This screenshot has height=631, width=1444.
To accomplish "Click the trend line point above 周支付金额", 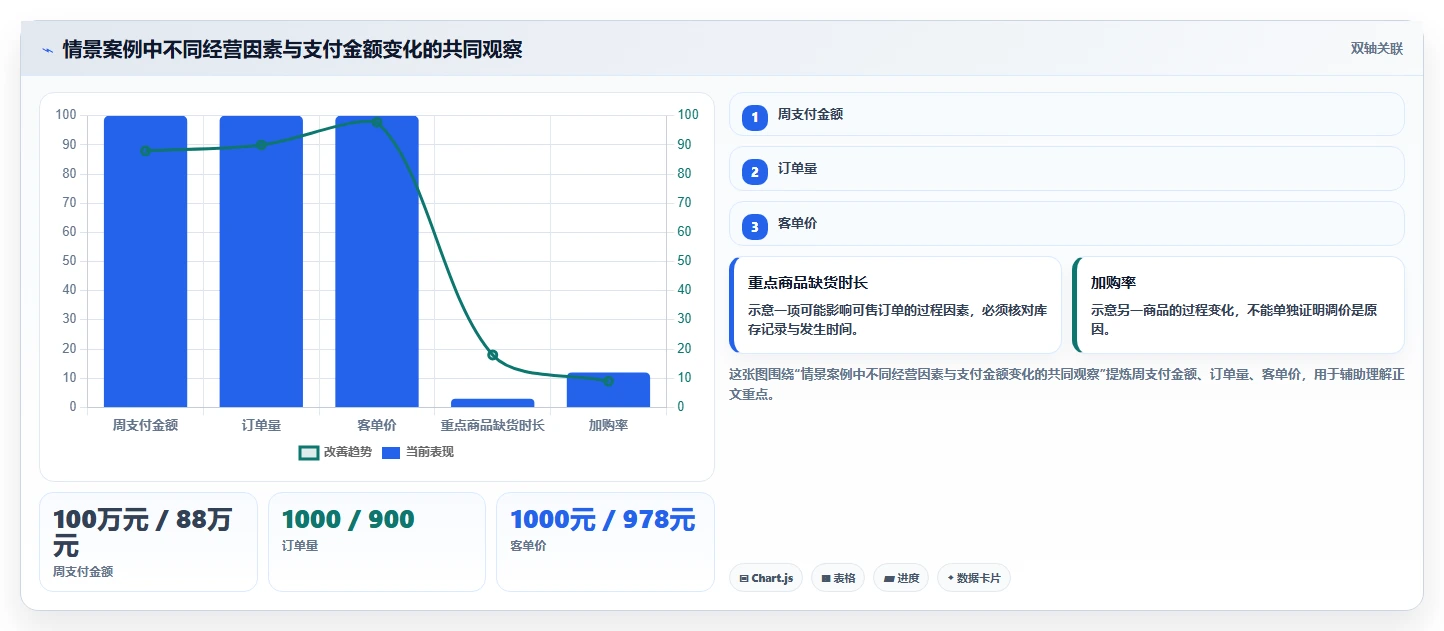I will coord(146,151).
